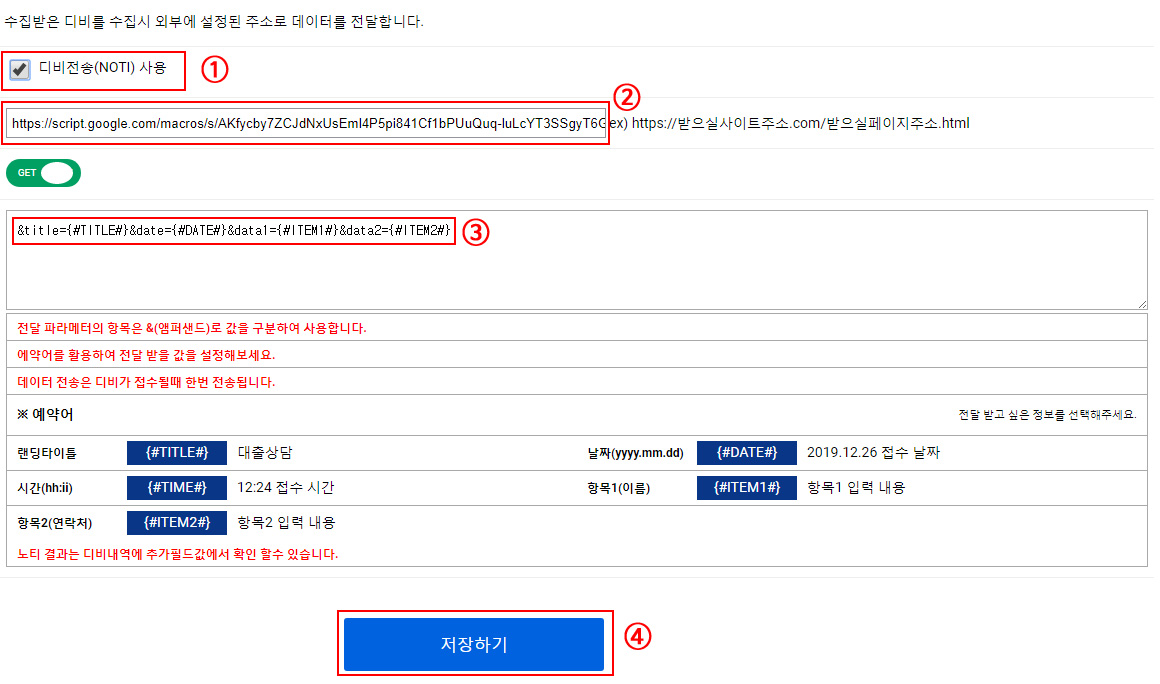1160x684 pixels.
Task: Insert the {#TITLE#} reserved word
Action: [x=177, y=453]
